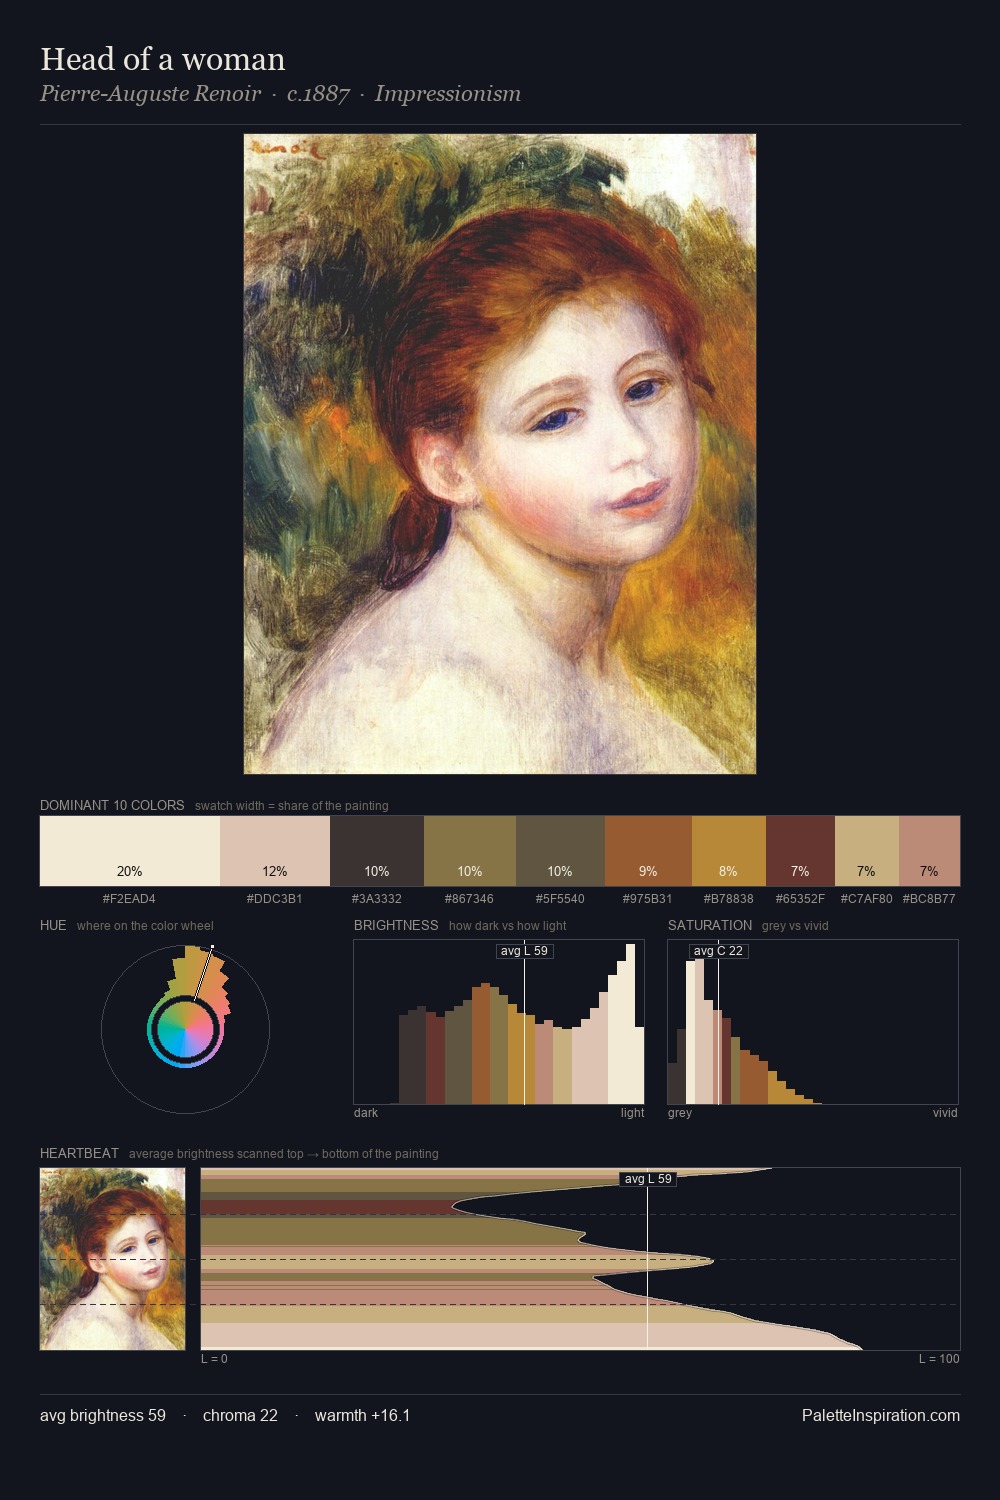The width and height of the screenshot is (1000, 1500).
Task: Click the '#867346' hex code label
Action: point(470,899)
